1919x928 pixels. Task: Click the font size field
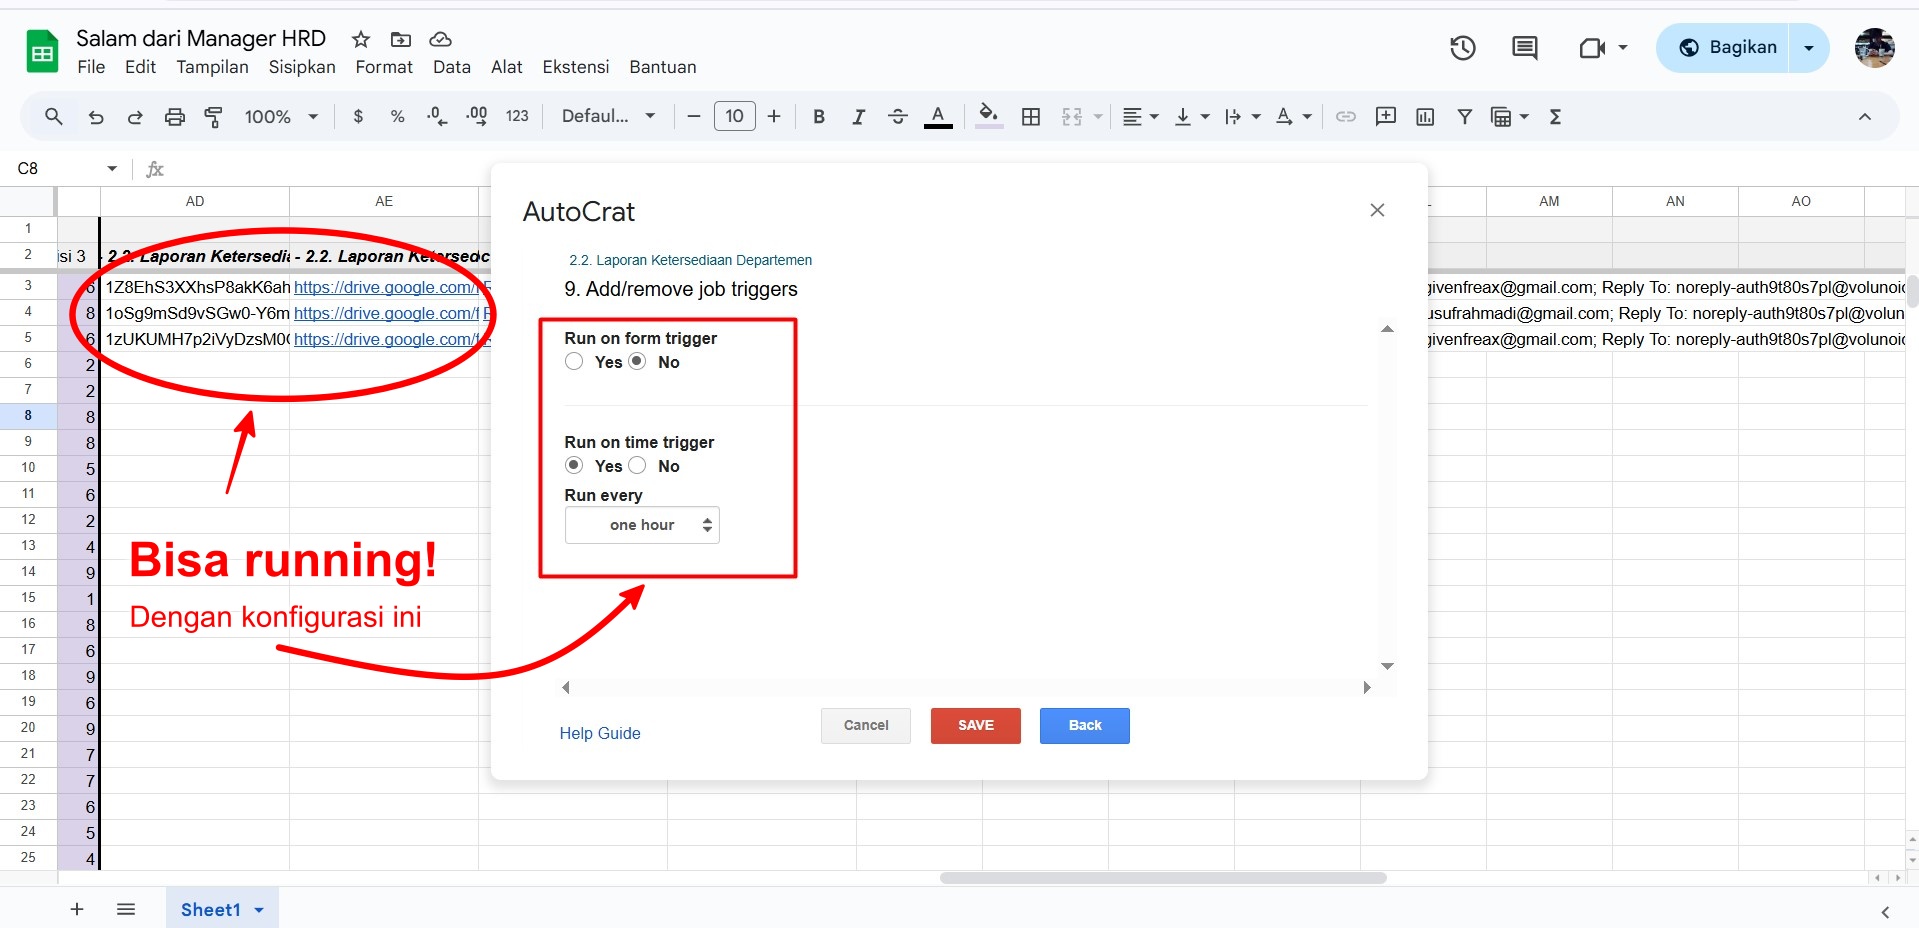pyautogui.click(x=734, y=116)
